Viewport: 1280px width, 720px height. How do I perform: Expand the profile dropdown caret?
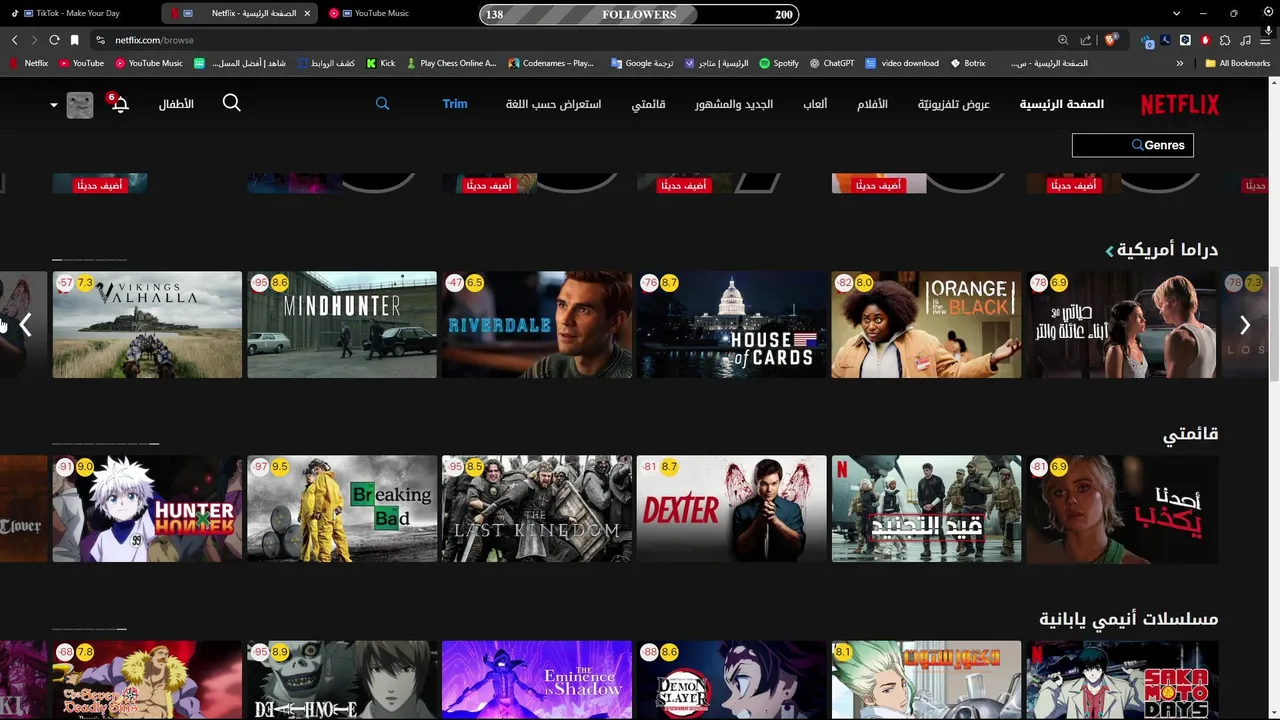click(x=54, y=105)
